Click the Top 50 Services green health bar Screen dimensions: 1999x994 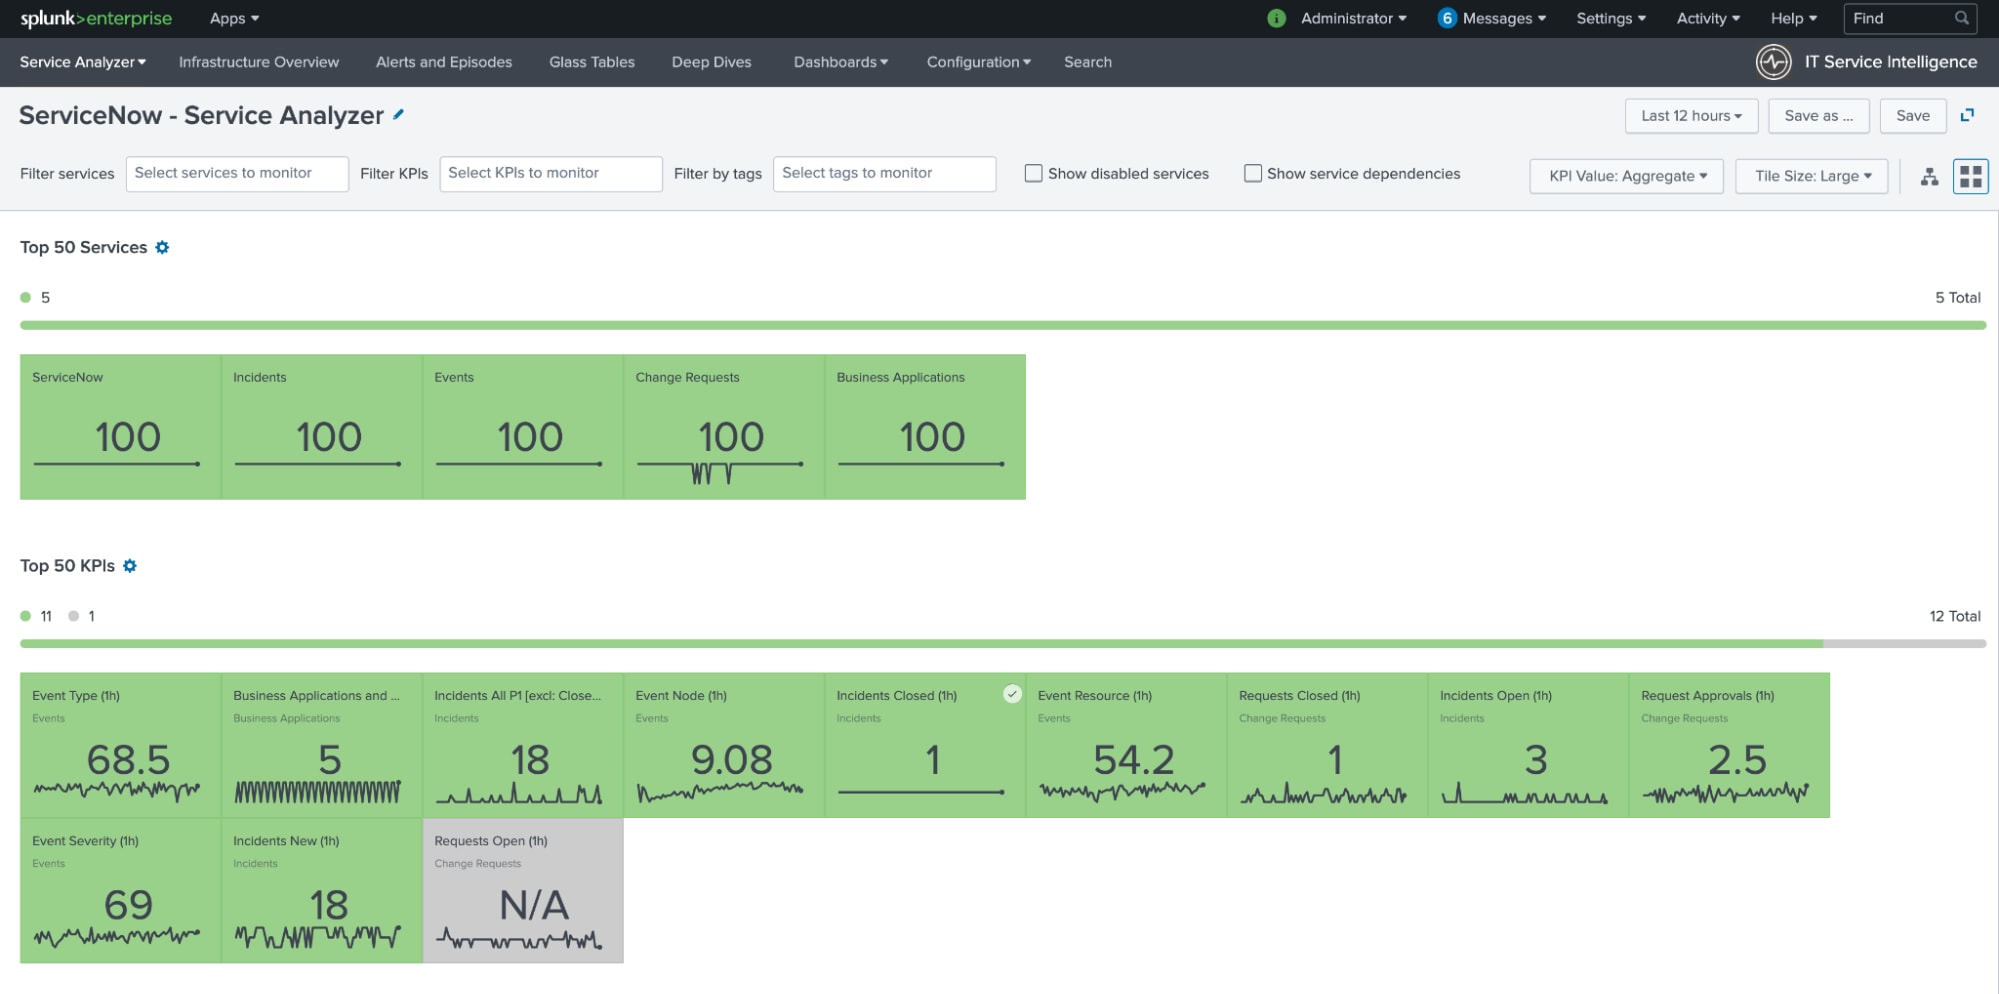(1003, 325)
